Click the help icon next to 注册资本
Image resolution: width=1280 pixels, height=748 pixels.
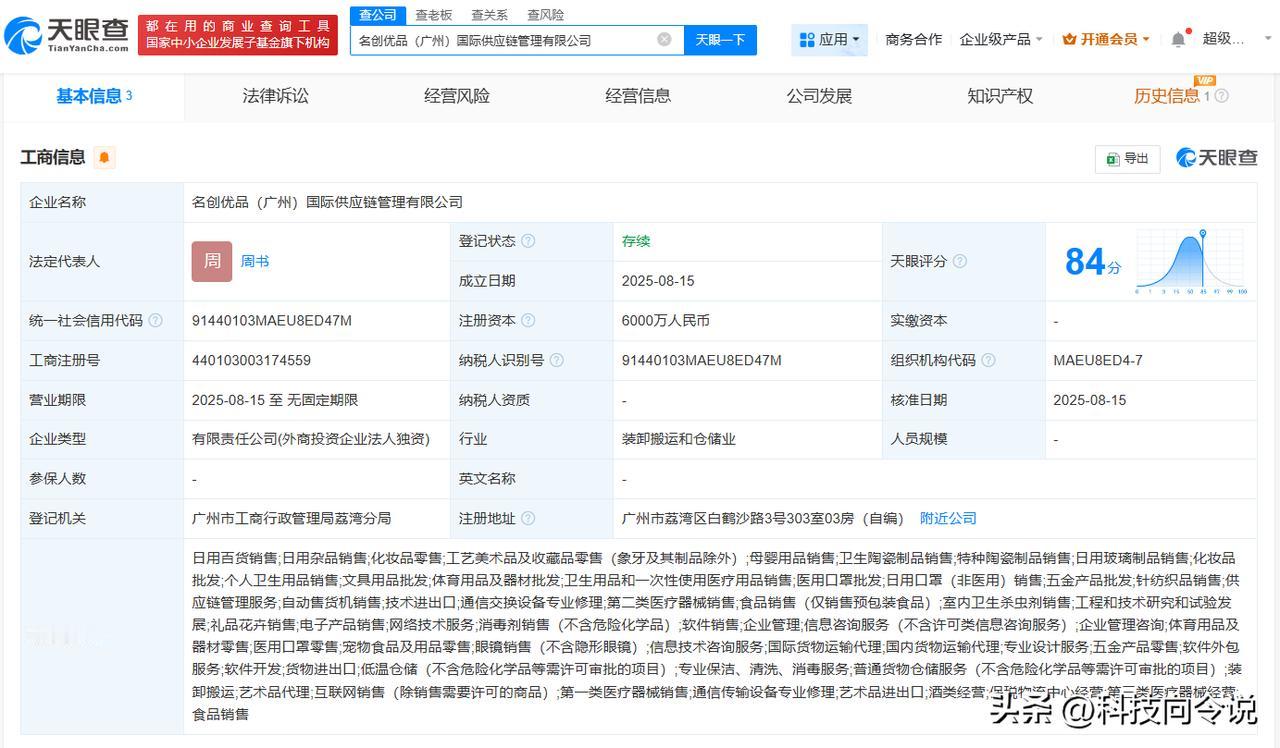coord(528,321)
